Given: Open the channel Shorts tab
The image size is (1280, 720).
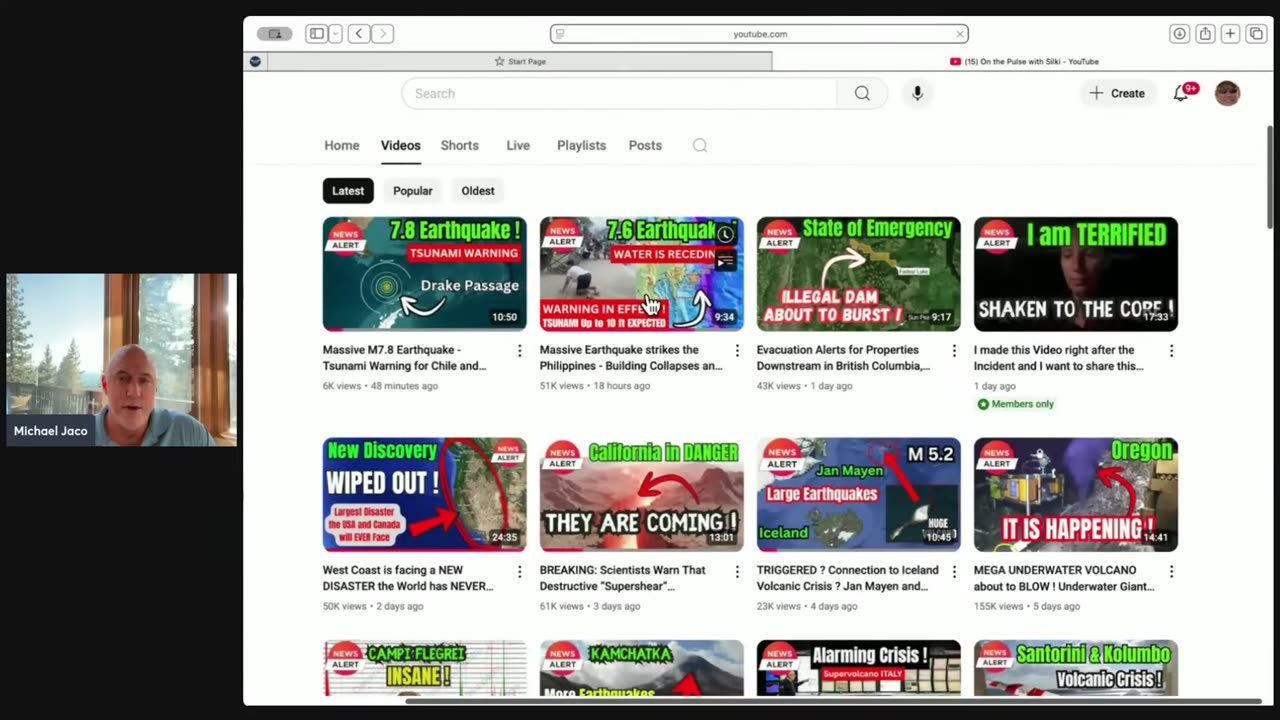Looking at the screenshot, I should (459, 145).
